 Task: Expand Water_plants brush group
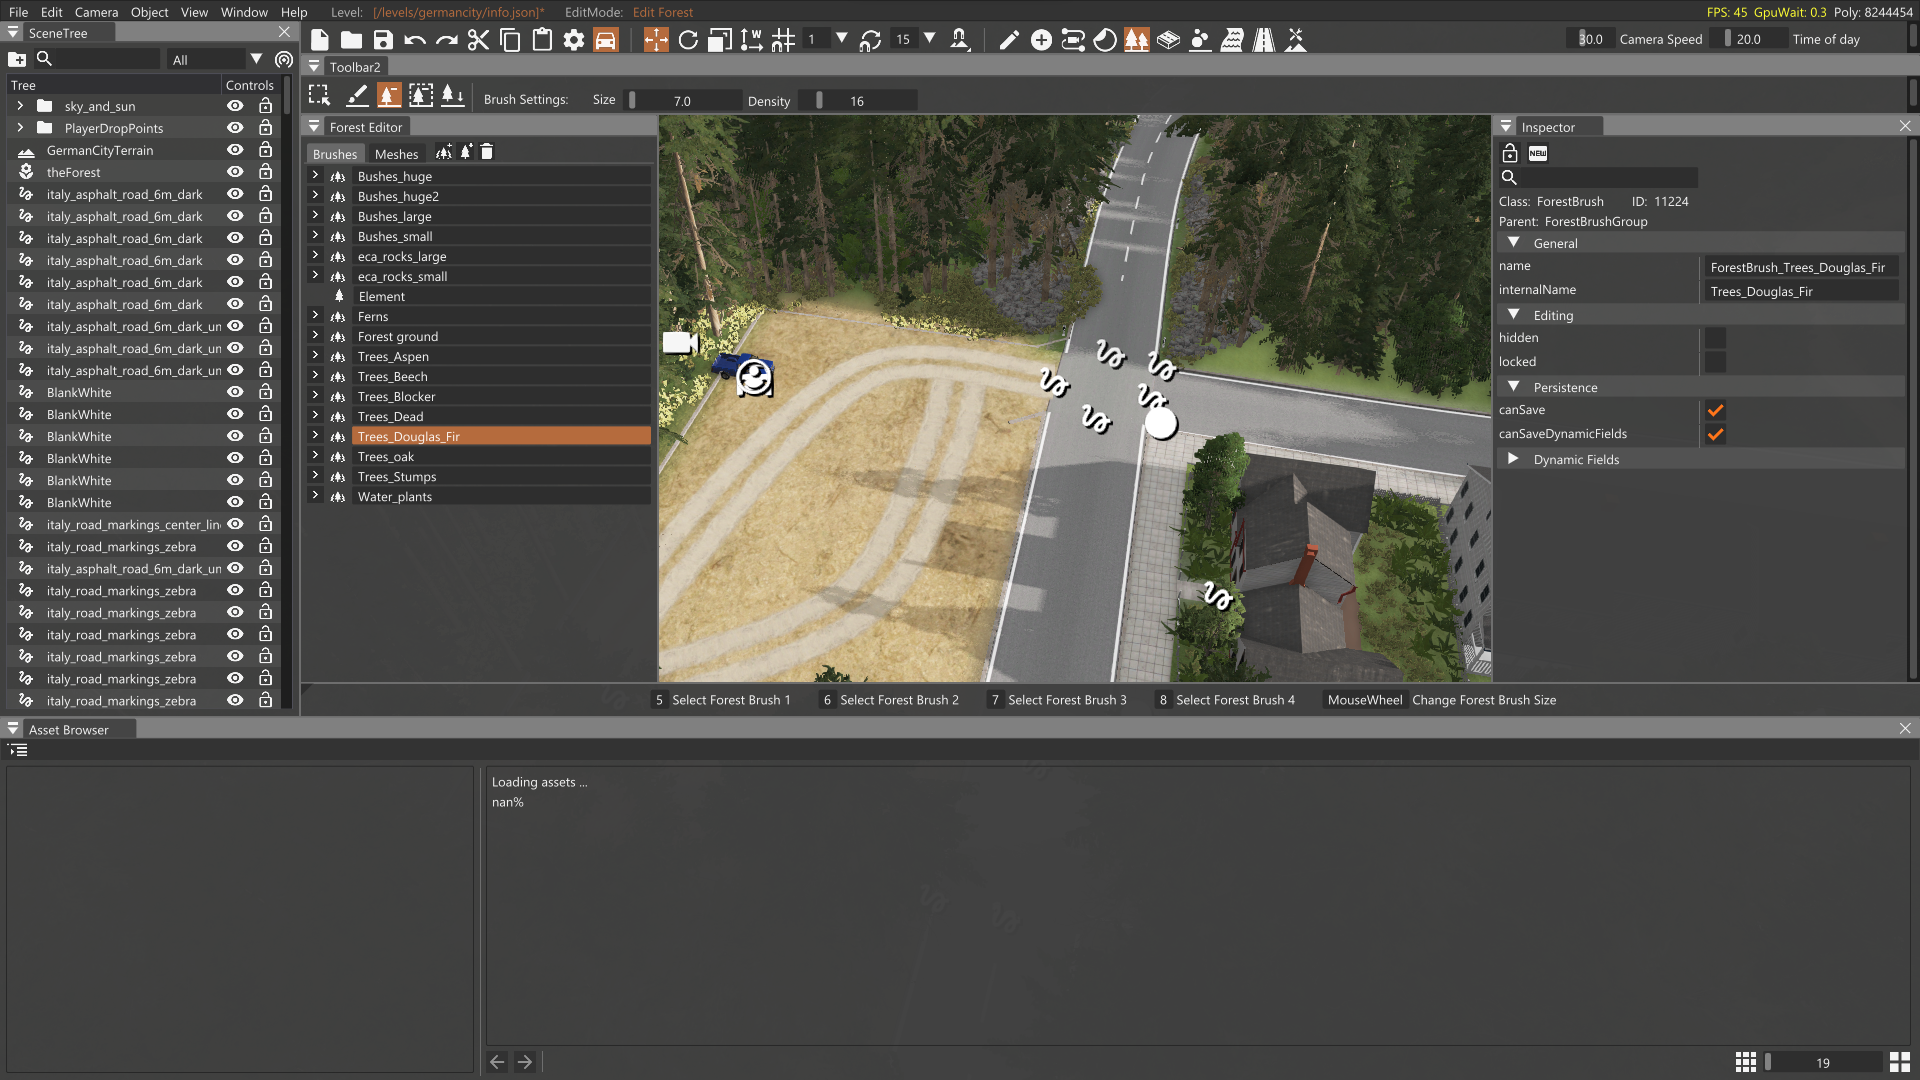[x=315, y=496]
